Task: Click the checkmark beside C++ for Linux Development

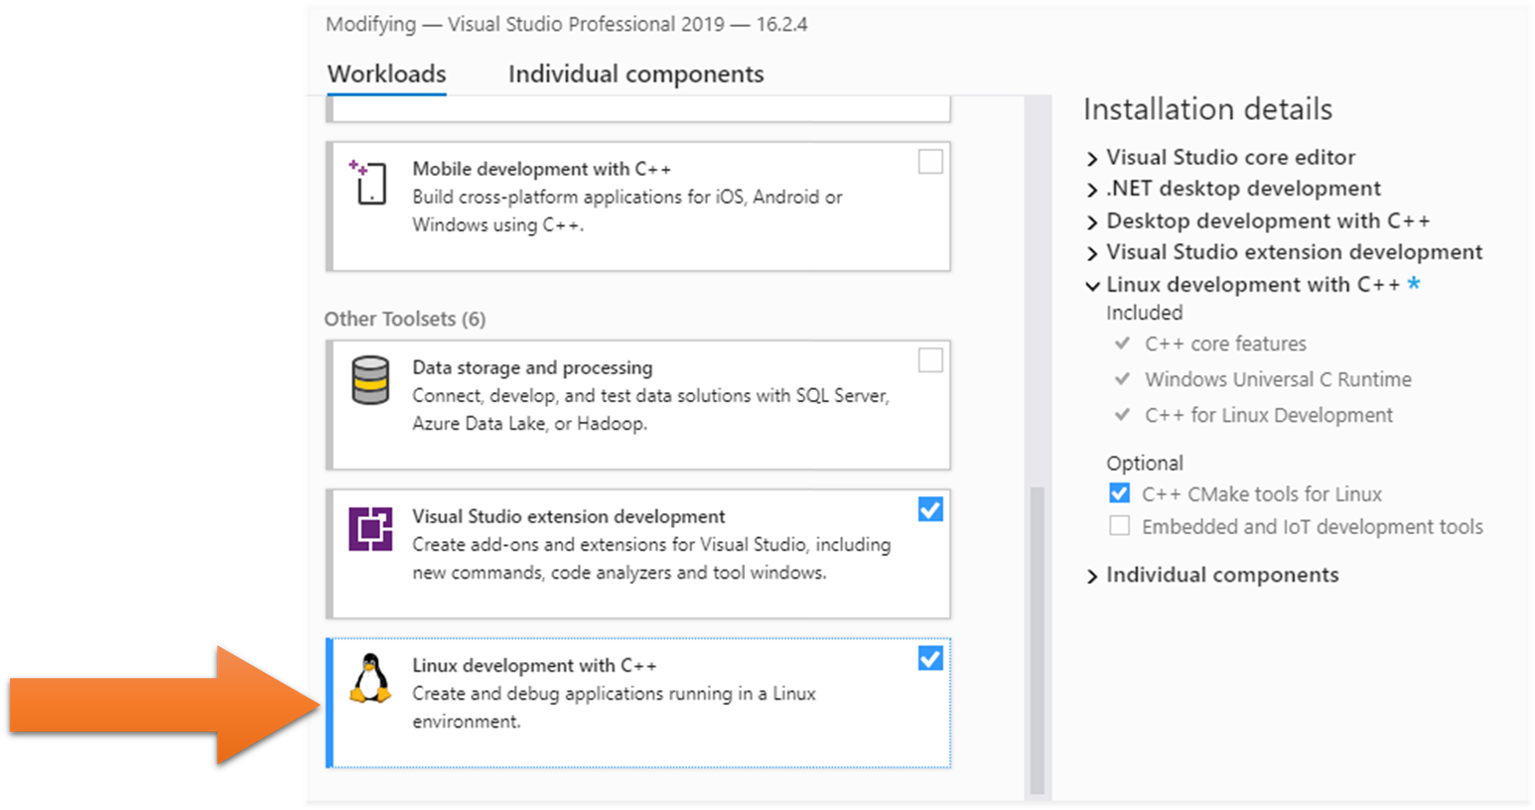Action: 1122,414
